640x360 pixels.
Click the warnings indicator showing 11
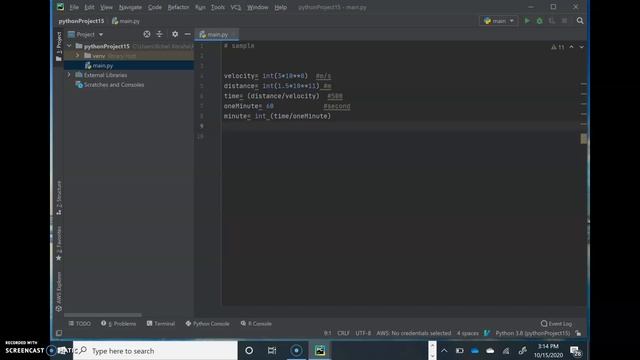tap(558, 47)
